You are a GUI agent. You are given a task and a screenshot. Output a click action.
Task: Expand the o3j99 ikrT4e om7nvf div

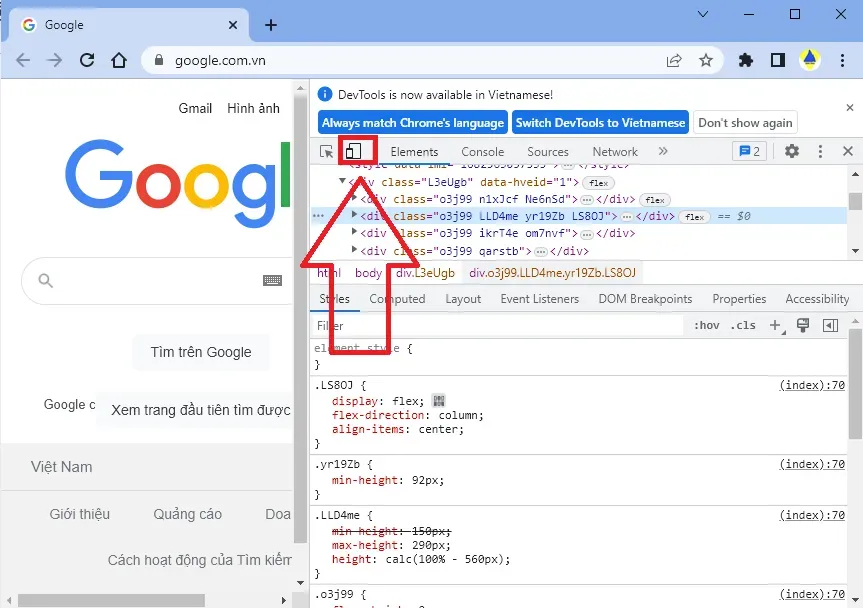coord(354,232)
